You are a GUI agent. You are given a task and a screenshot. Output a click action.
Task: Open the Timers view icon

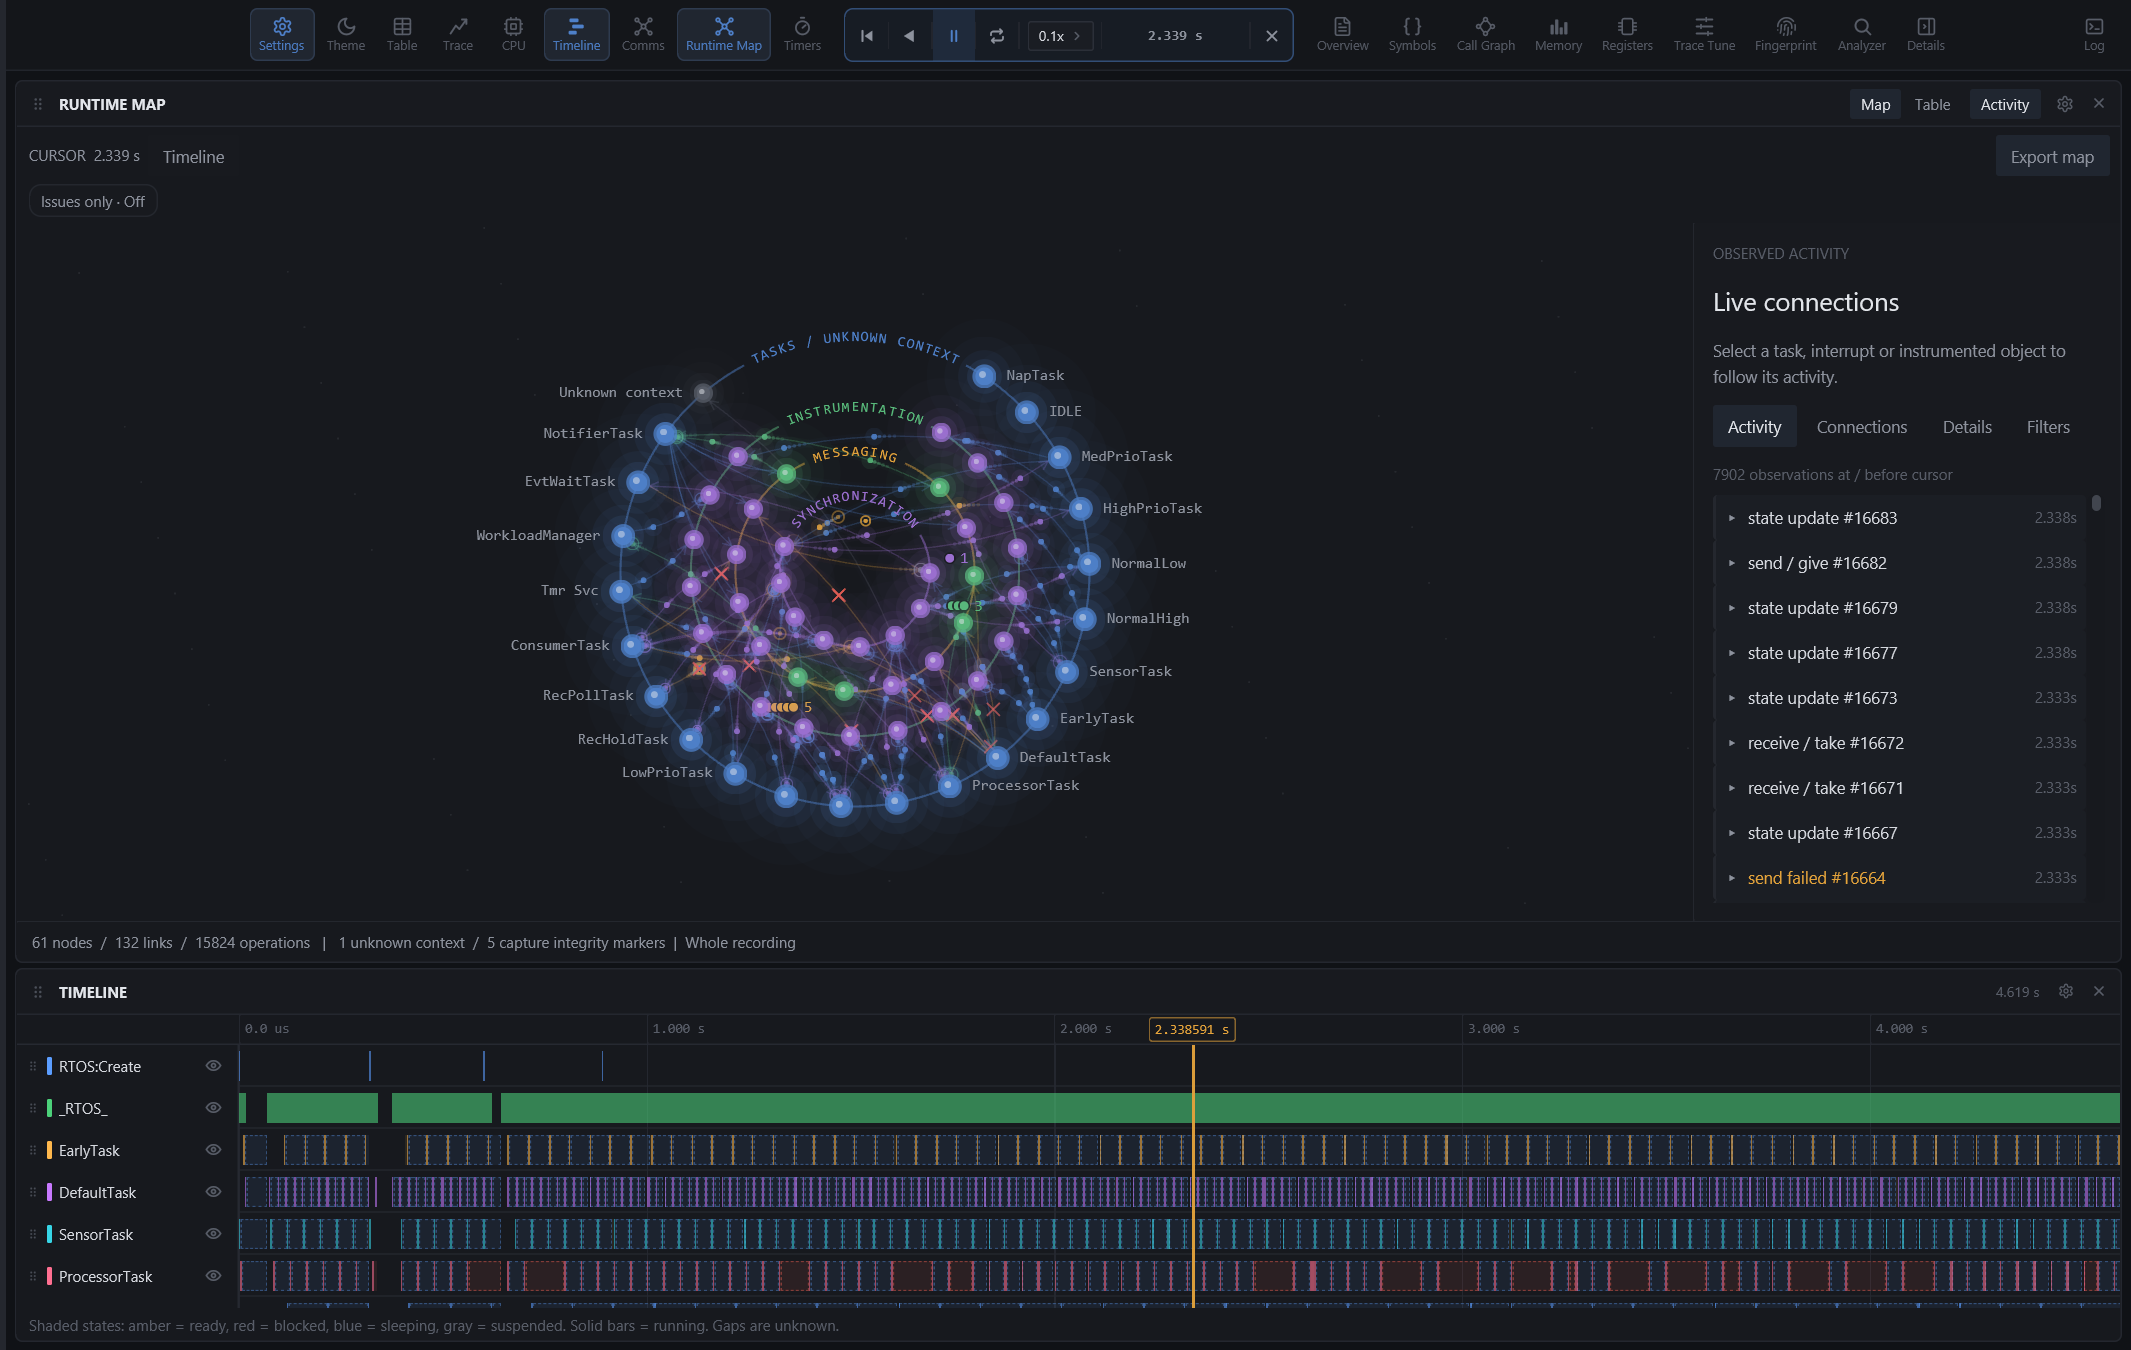[802, 35]
